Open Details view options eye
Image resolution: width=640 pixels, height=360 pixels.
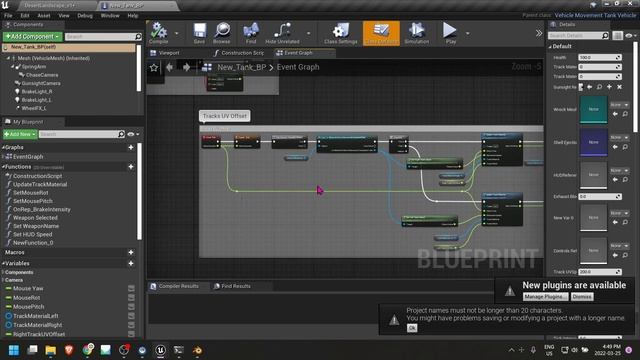click(x=631, y=36)
